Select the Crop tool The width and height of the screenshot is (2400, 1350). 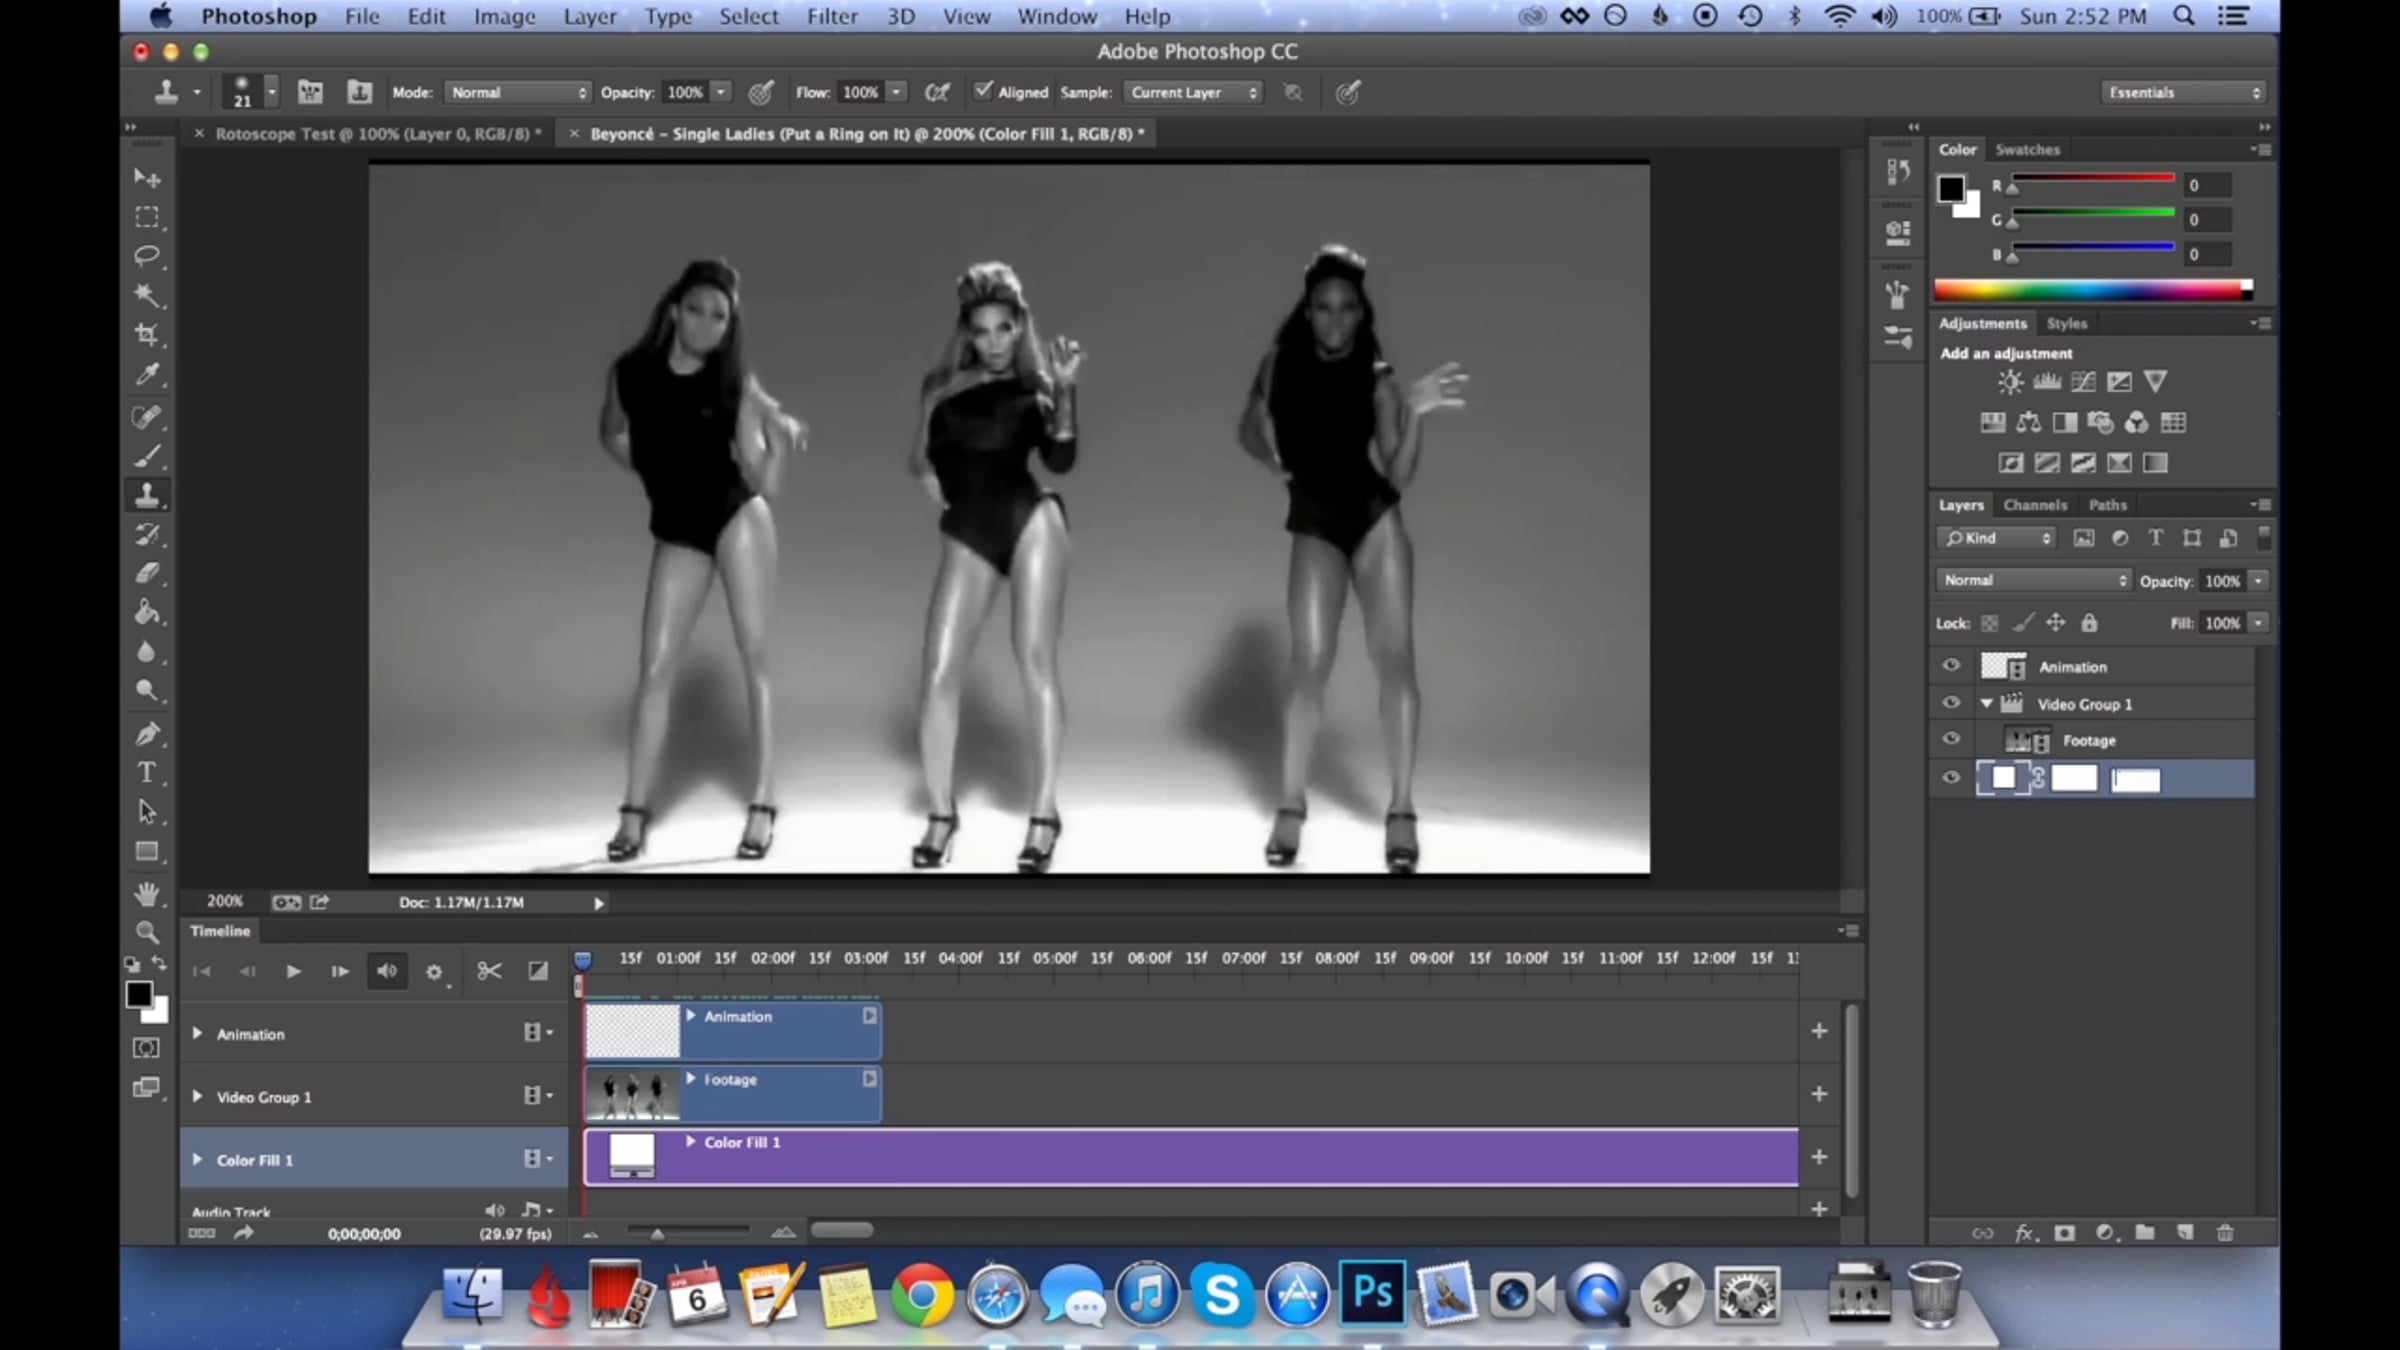tap(147, 335)
